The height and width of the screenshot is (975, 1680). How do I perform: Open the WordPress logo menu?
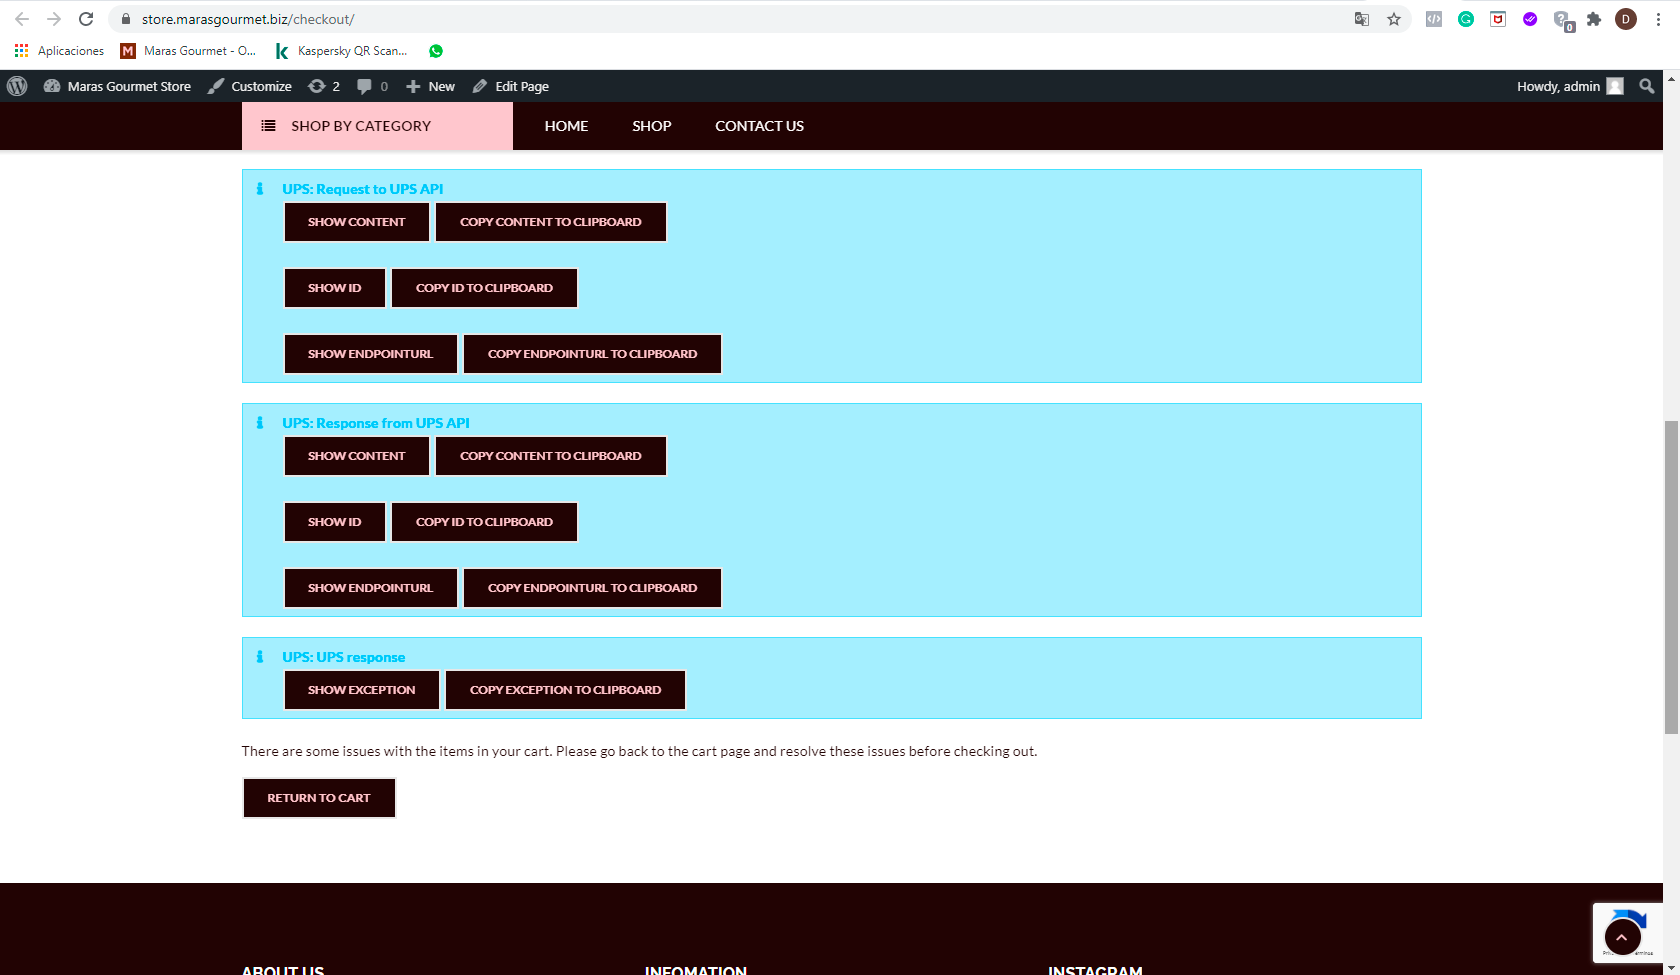tap(17, 86)
